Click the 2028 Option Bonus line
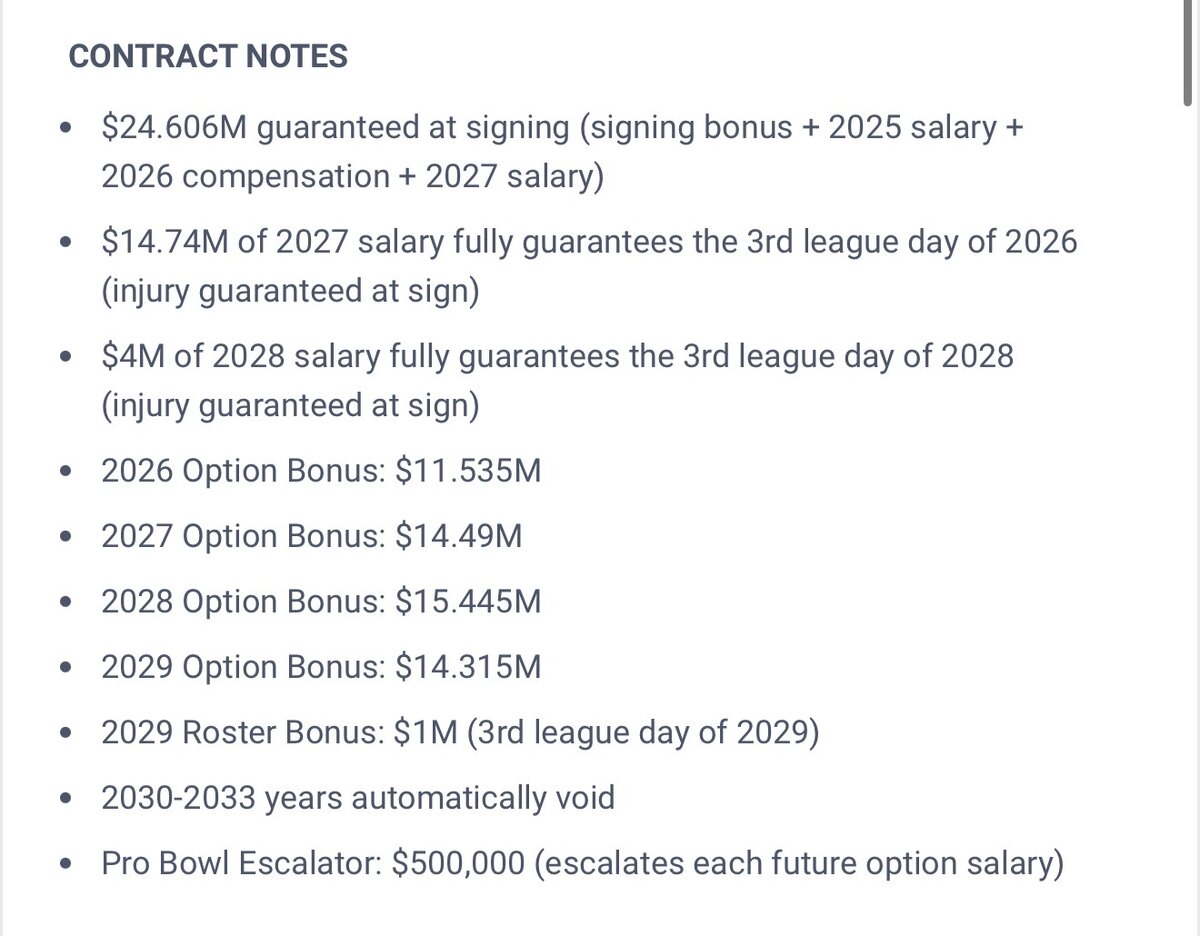Image resolution: width=1200 pixels, height=936 pixels. [320, 602]
